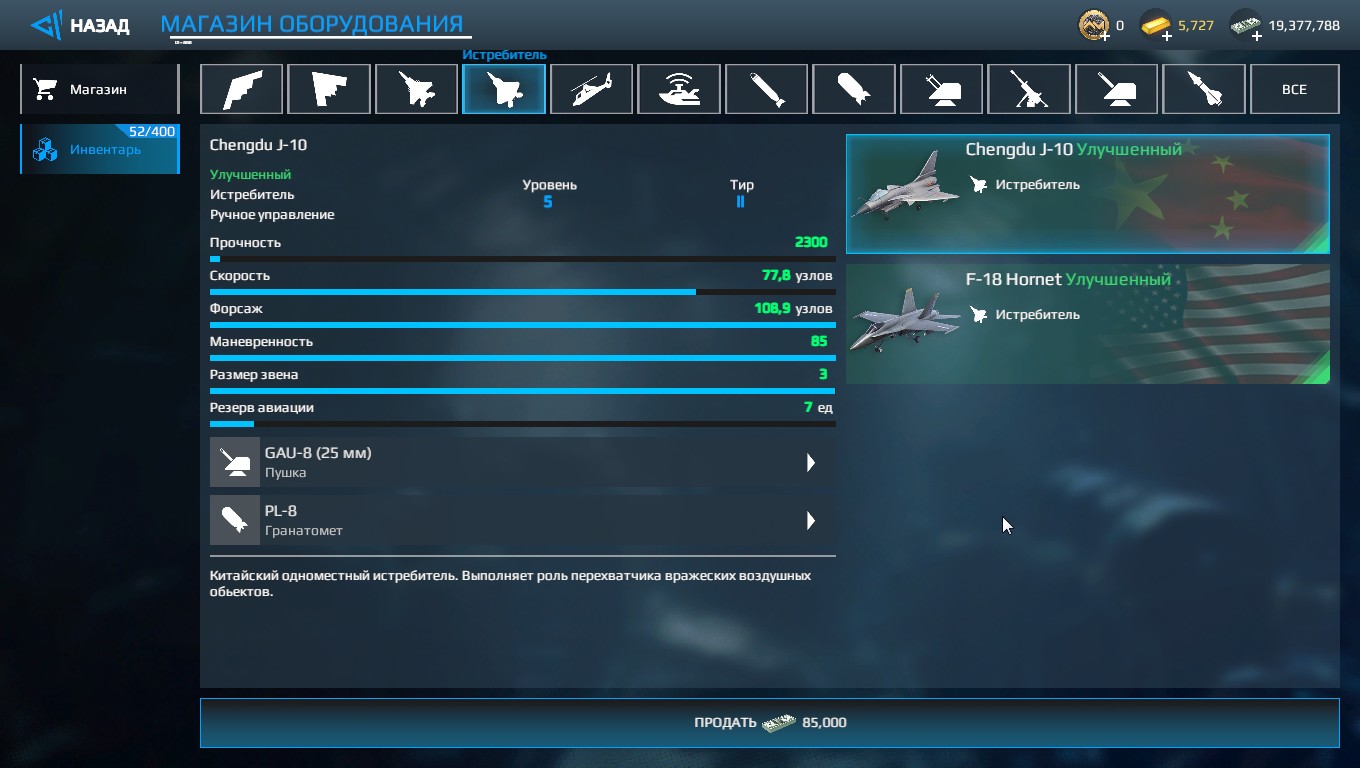Select the Chengdu J-10 Улучшенный card

click(x=1088, y=194)
